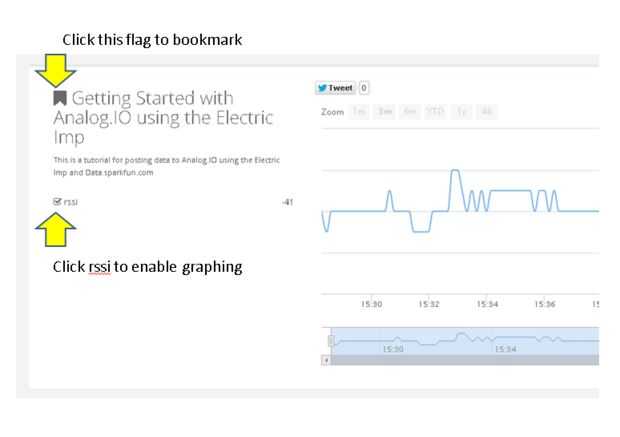Screen dimensions: 620x437
Task: Set zoom range to All
Action: (487, 112)
